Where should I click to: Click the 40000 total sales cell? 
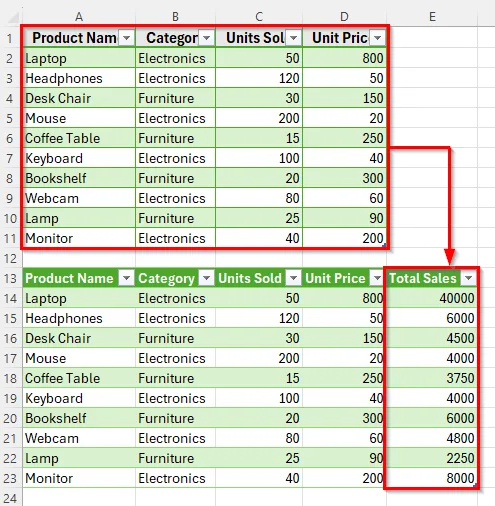coord(432,298)
